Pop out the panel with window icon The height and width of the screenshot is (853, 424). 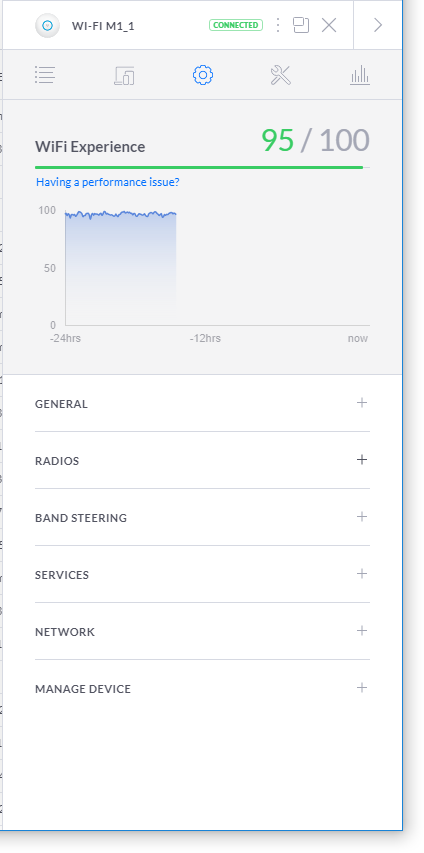[x=301, y=25]
